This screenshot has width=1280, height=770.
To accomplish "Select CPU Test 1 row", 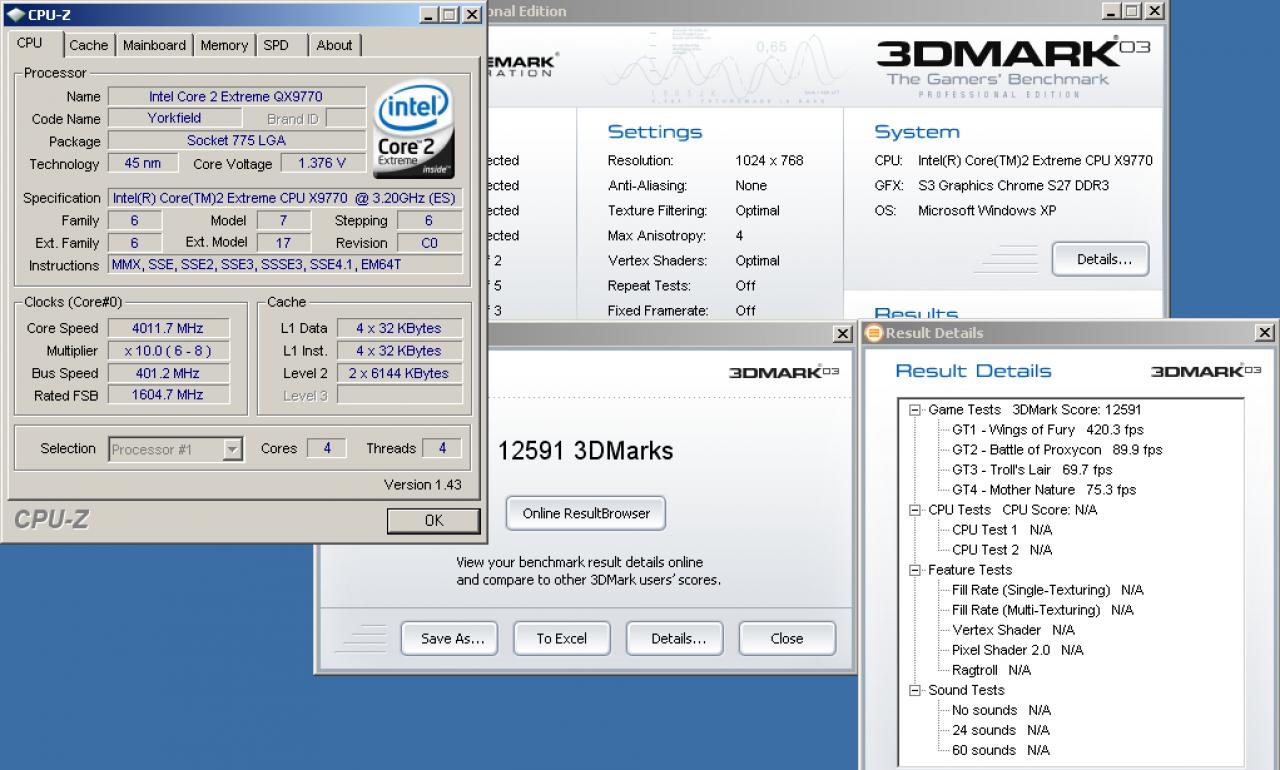I will [1002, 530].
